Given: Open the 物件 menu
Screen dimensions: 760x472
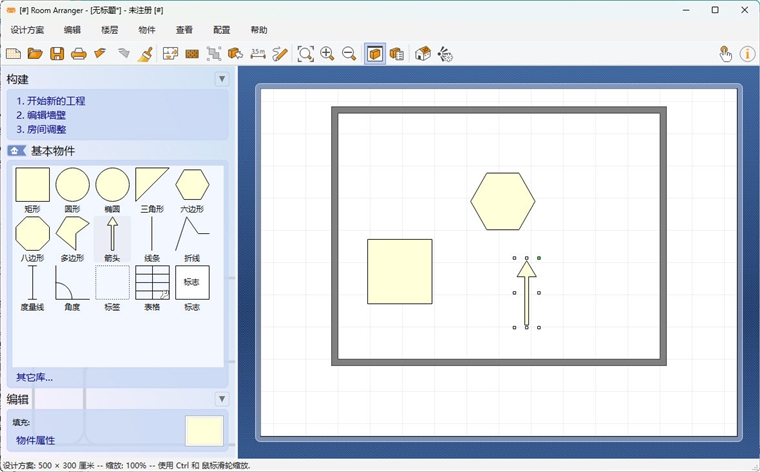Looking at the screenshot, I should click(147, 30).
